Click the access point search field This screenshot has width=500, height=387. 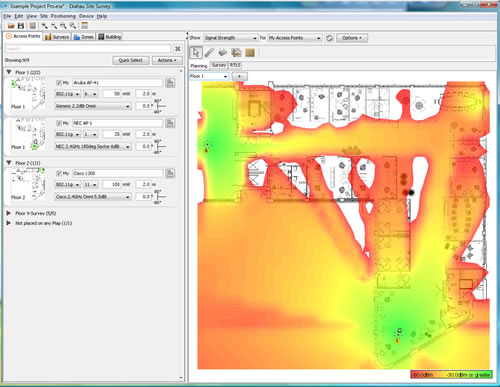pos(88,49)
